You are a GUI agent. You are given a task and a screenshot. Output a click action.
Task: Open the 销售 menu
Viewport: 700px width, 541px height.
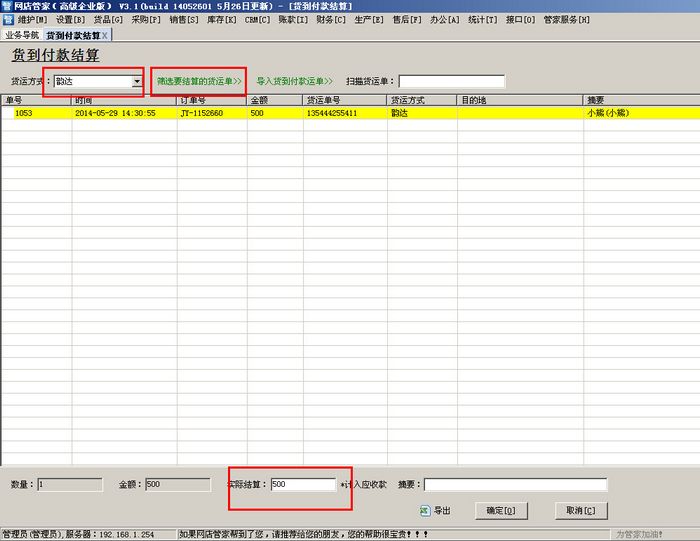(183, 20)
